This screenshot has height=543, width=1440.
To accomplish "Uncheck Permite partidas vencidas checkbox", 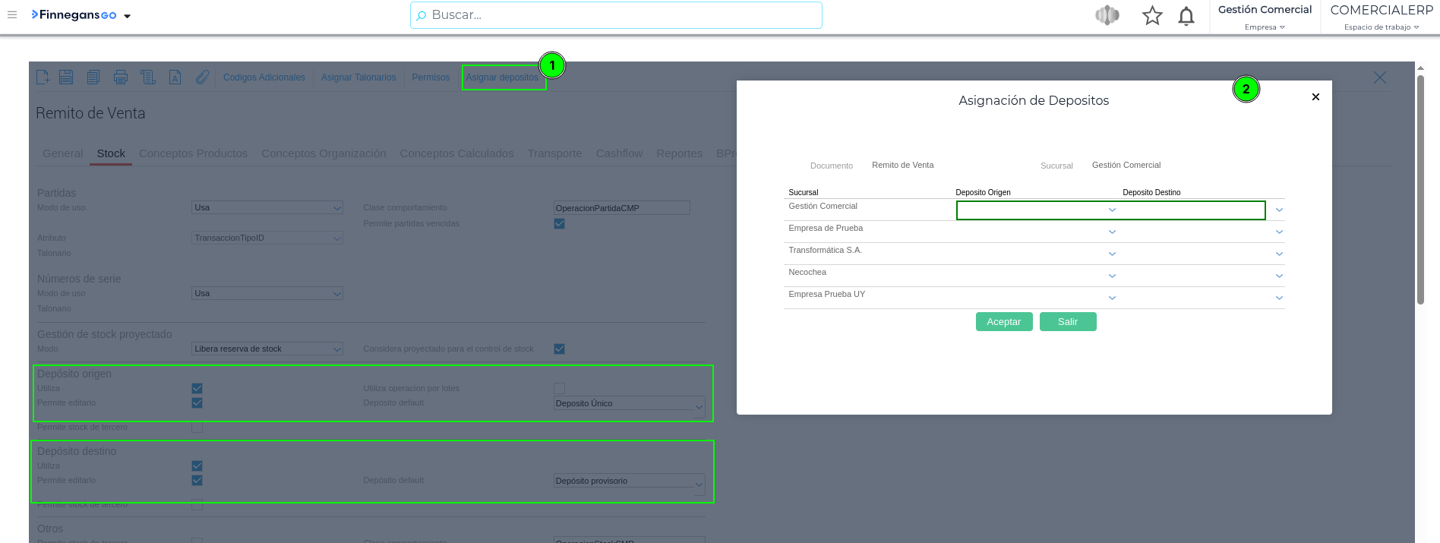I will [x=559, y=223].
